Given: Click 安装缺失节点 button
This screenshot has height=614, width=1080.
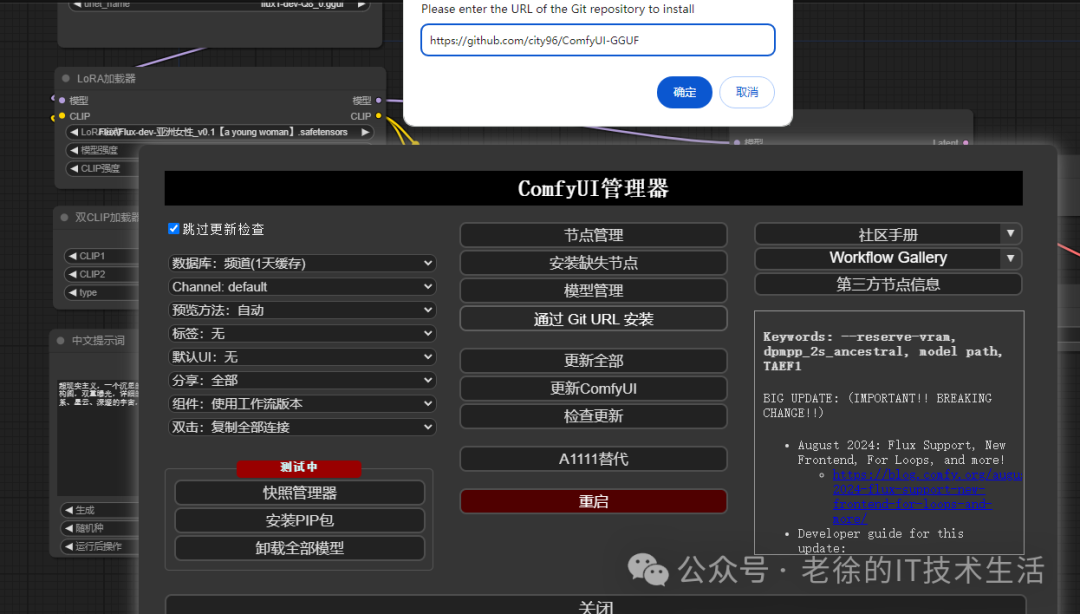Looking at the screenshot, I should (593, 263).
